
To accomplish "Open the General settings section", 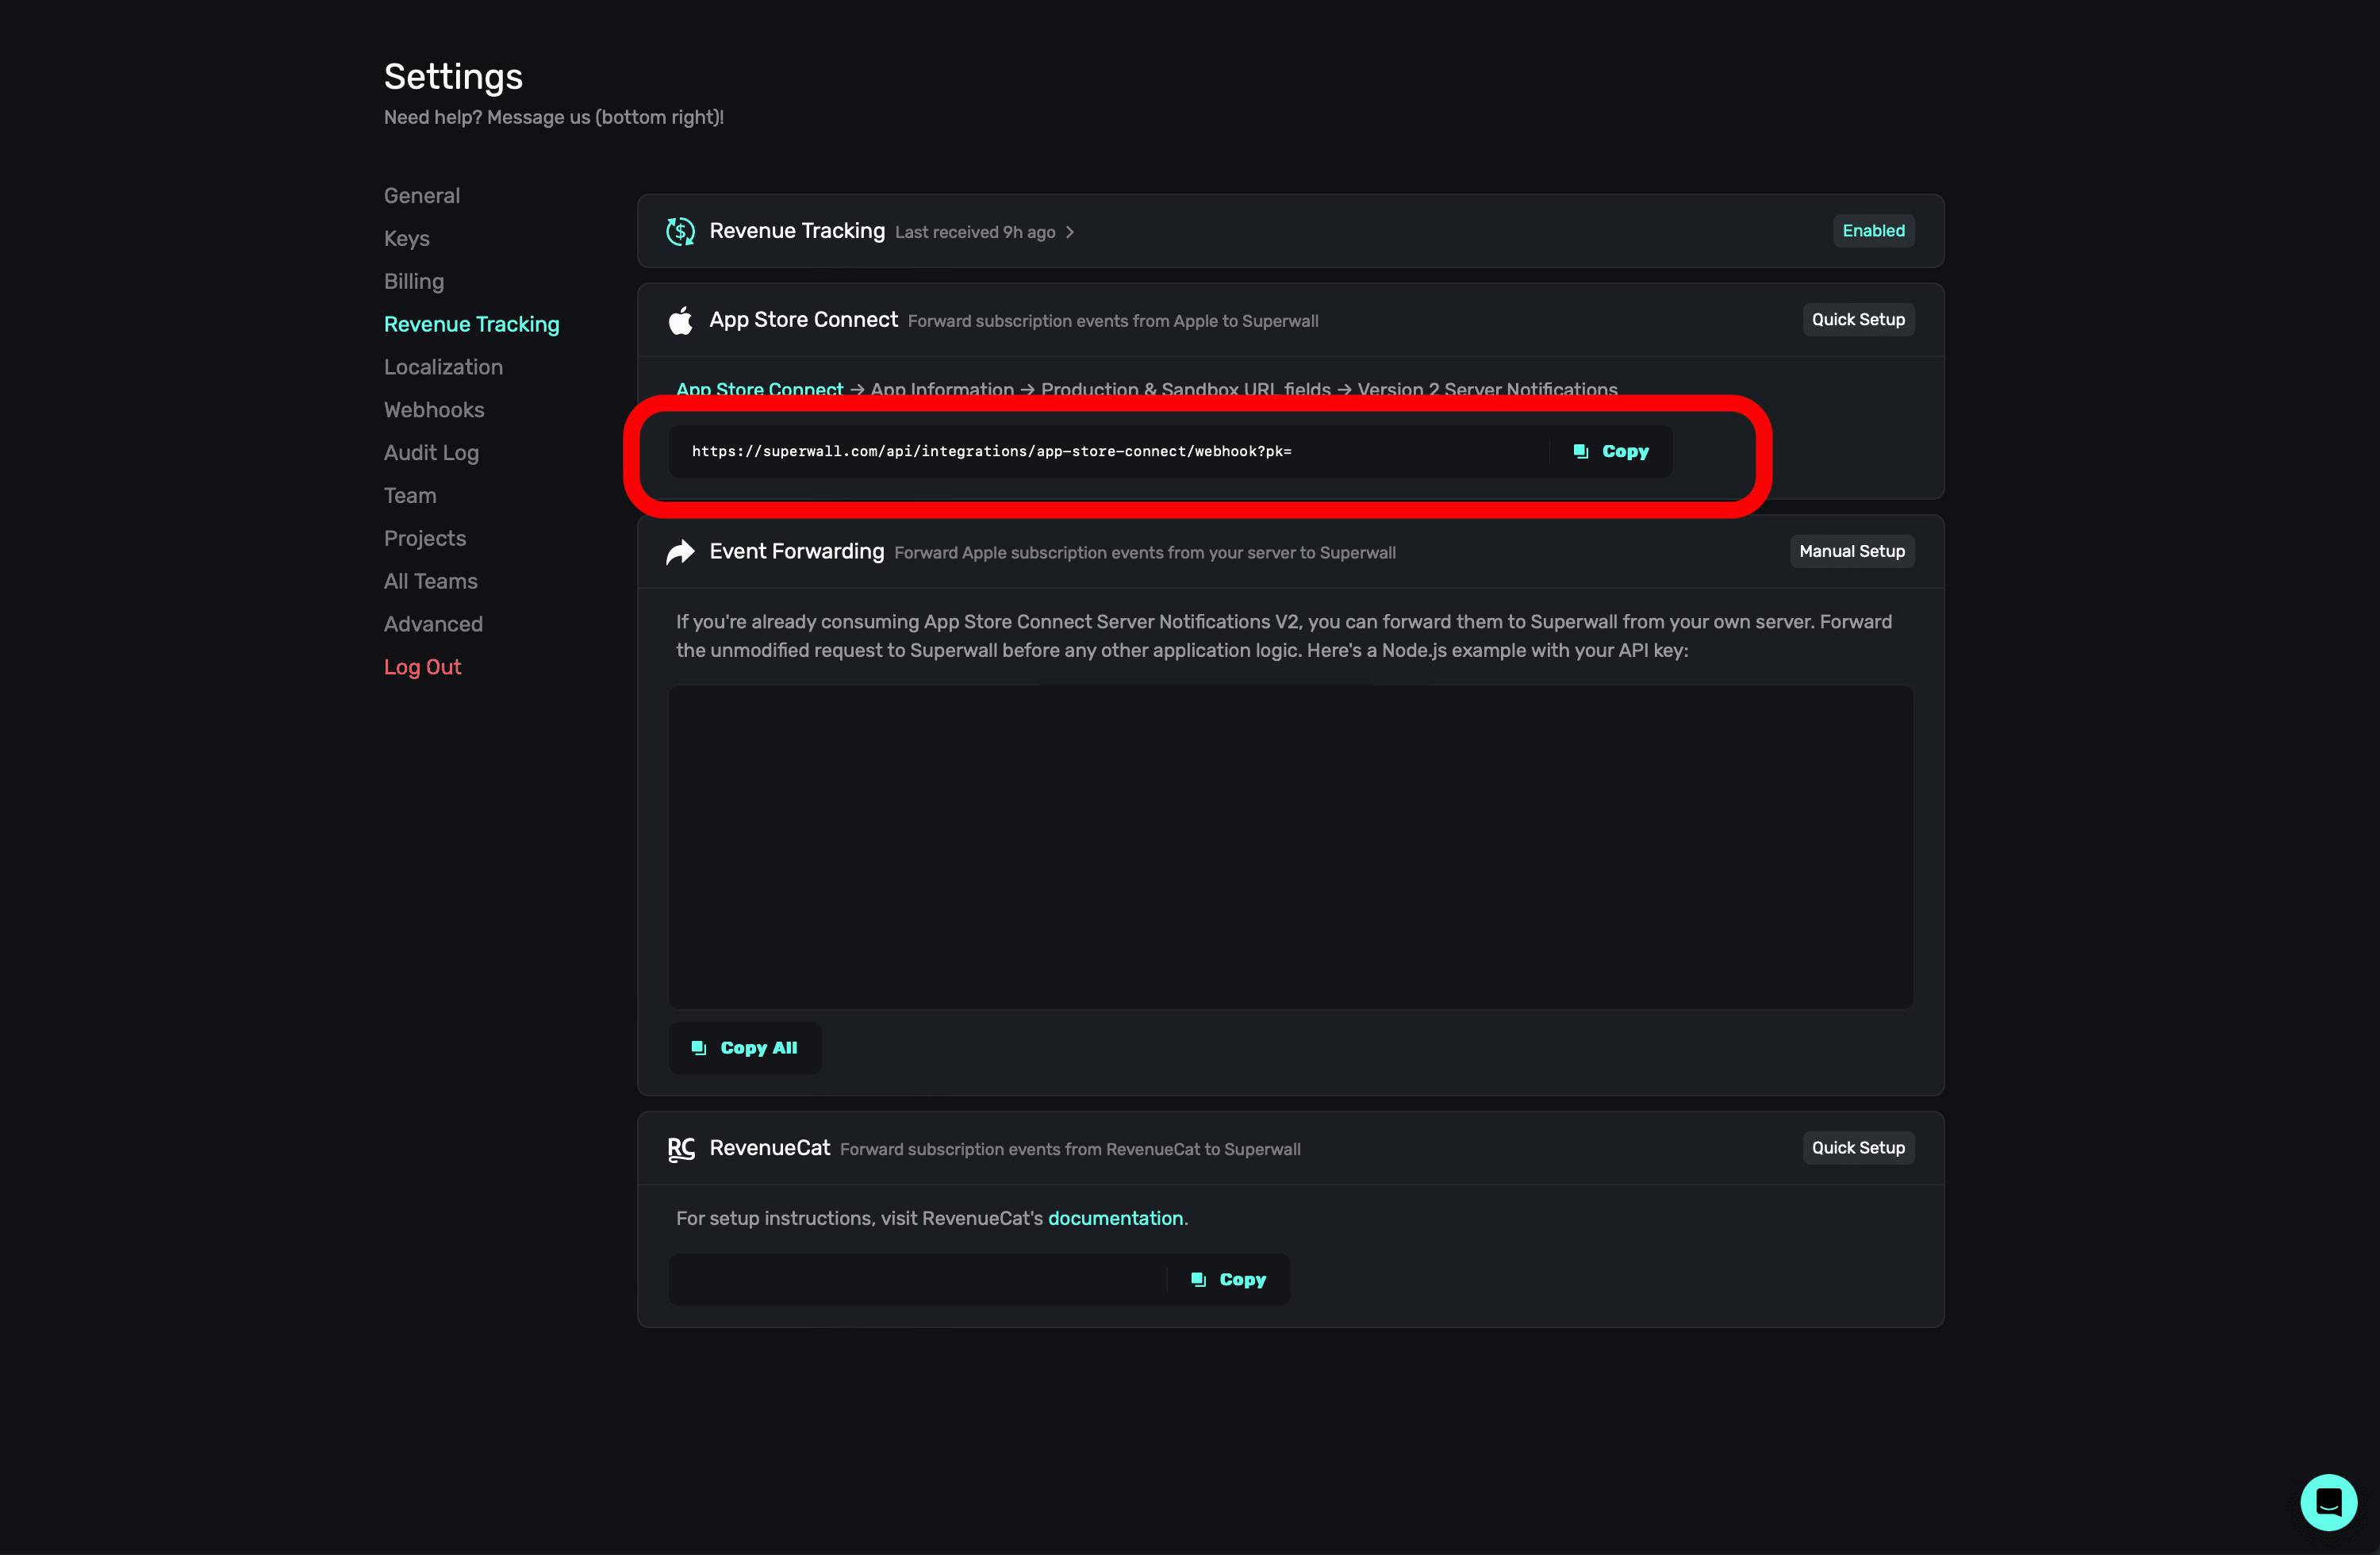I will (x=422, y=196).
